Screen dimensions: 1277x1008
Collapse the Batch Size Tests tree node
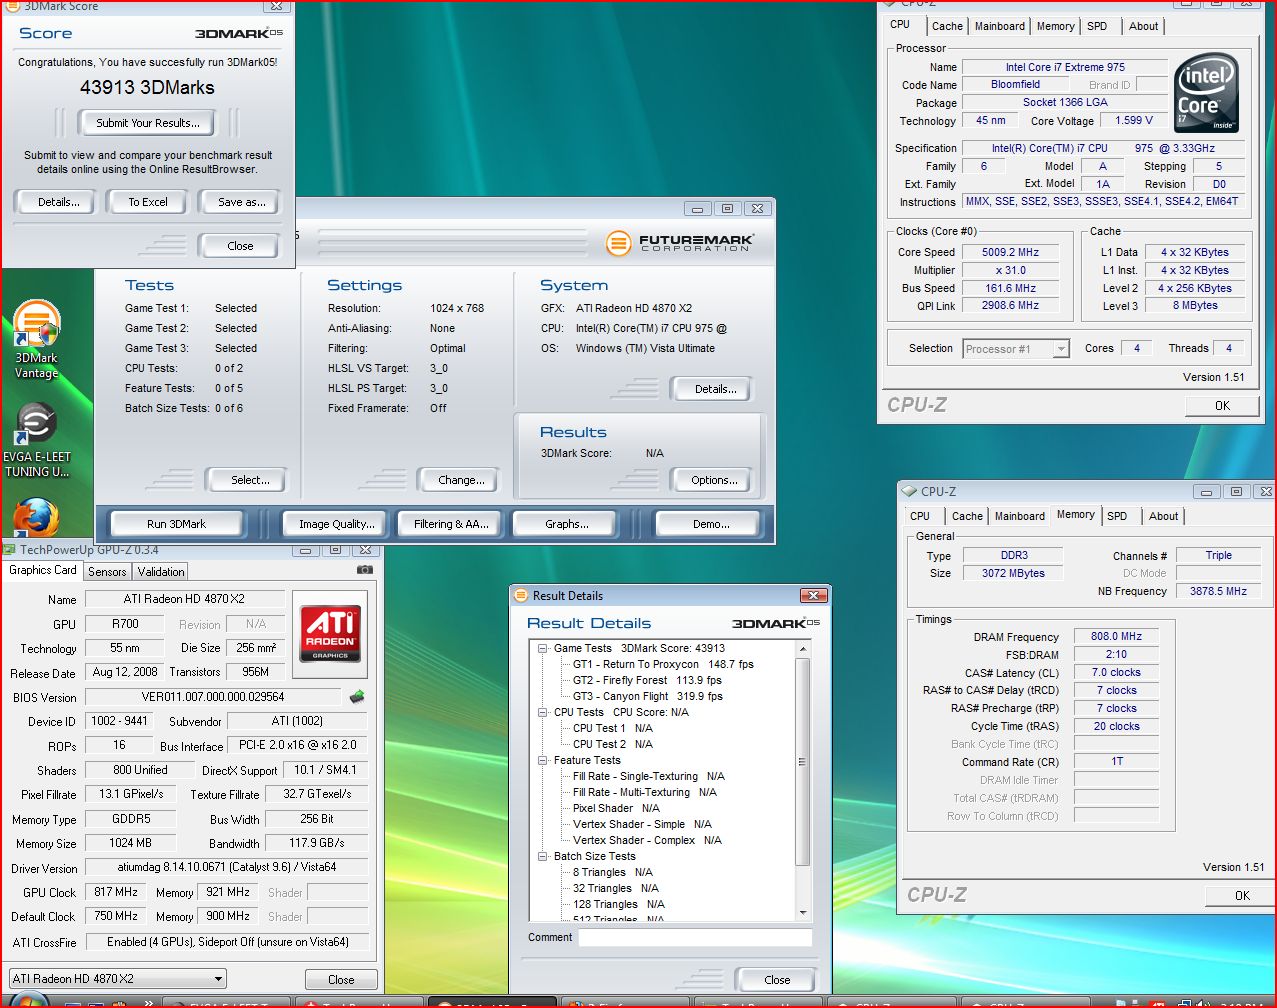[x=544, y=856]
